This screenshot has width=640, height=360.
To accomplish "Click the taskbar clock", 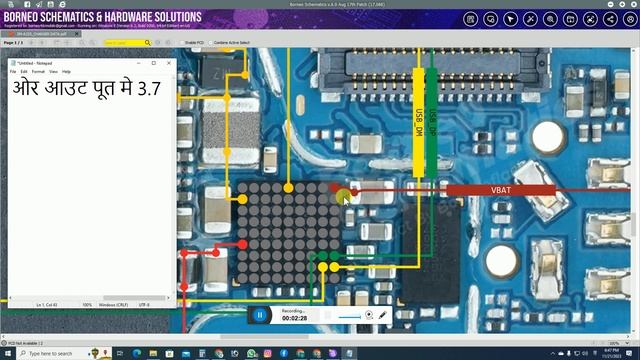I will 611,353.
